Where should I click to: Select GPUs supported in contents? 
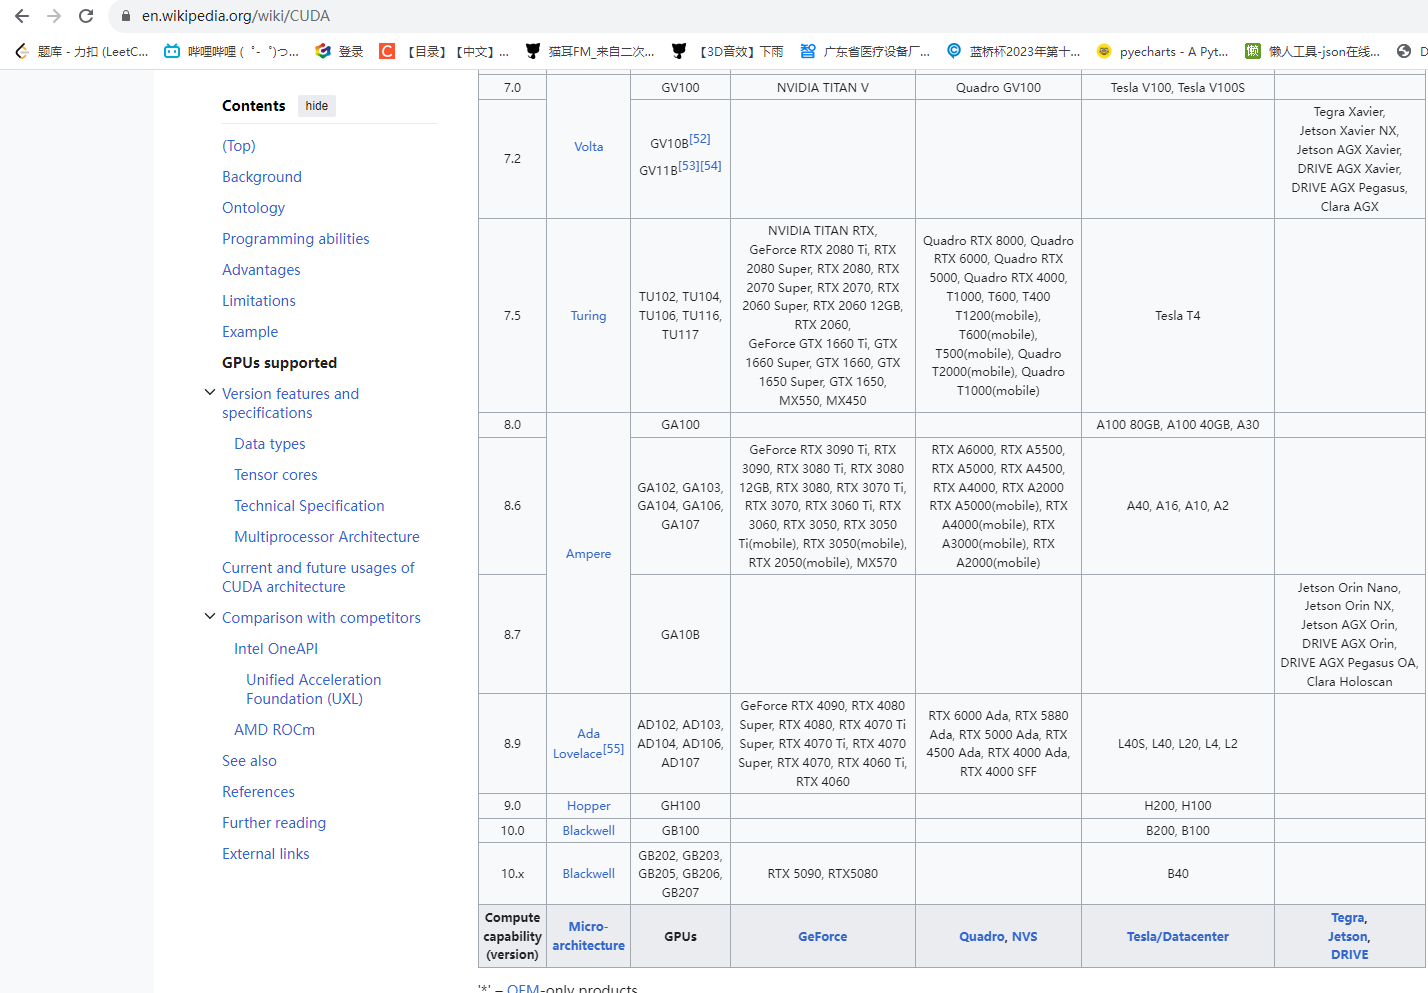click(x=279, y=363)
